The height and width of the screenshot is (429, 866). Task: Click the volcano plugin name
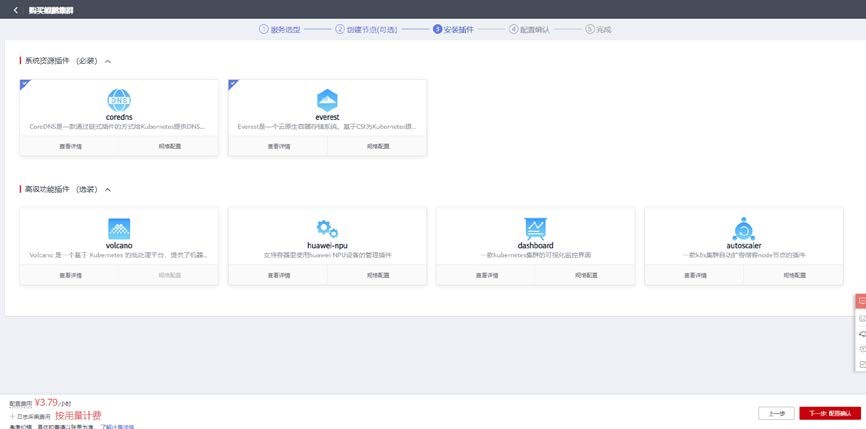point(119,245)
